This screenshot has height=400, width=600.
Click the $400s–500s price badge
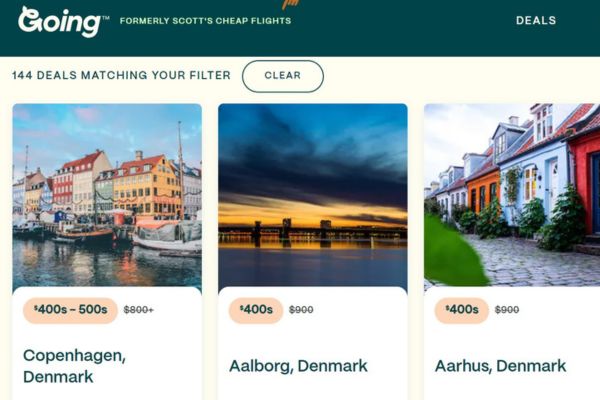[x=70, y=310]
